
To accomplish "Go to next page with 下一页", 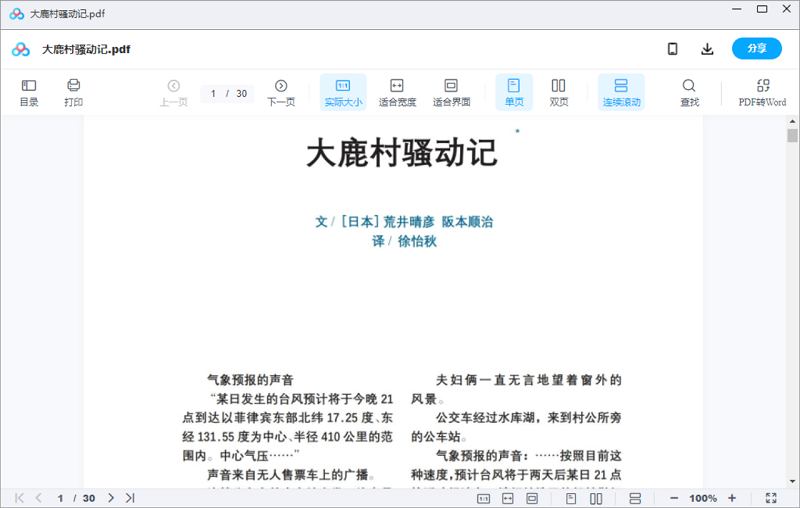I will point(281,92).
